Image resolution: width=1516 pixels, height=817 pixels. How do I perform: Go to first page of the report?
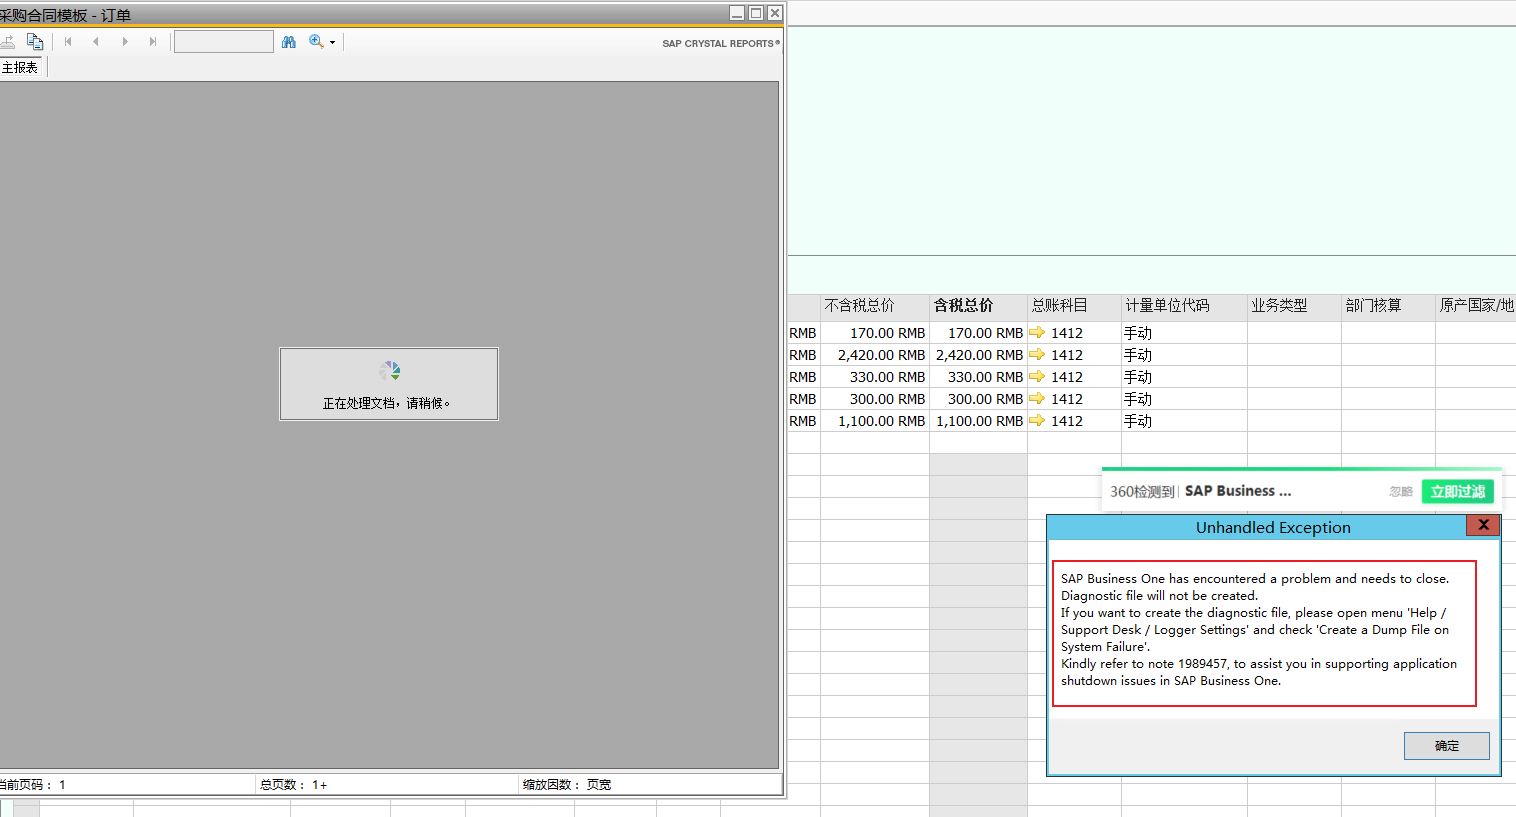(x=68, y=42)
